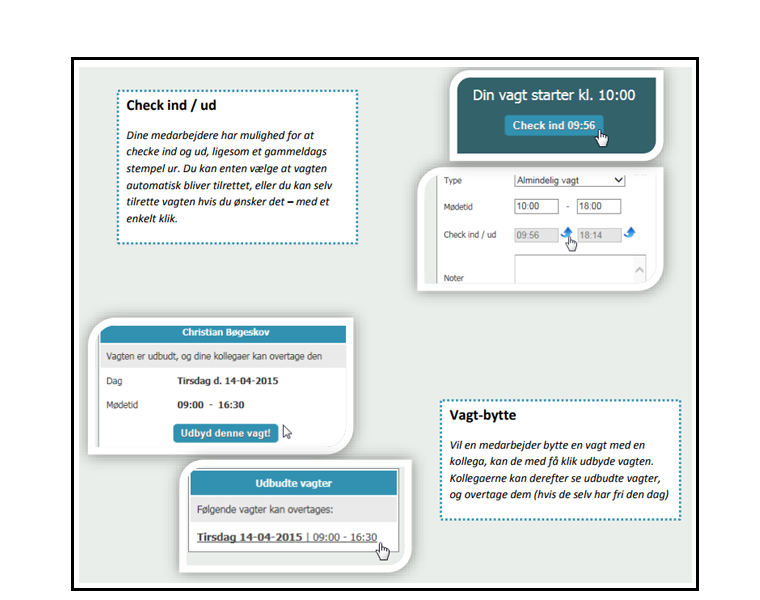The height and width of the screenshot is (600, 760).
Task: Click the Noter scrollbar up arrow
Action: pos(639,268)
